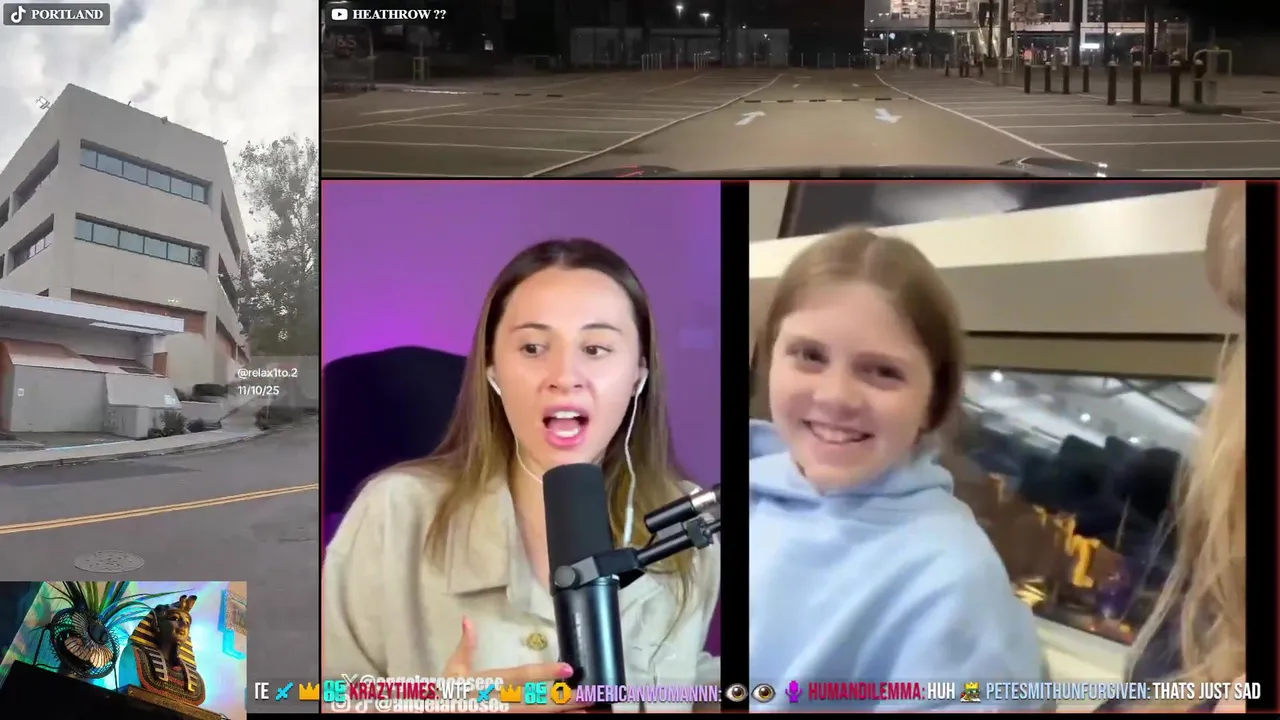
Task: Click the THATS JUST SAD chat message
Action: [1206, 692]
